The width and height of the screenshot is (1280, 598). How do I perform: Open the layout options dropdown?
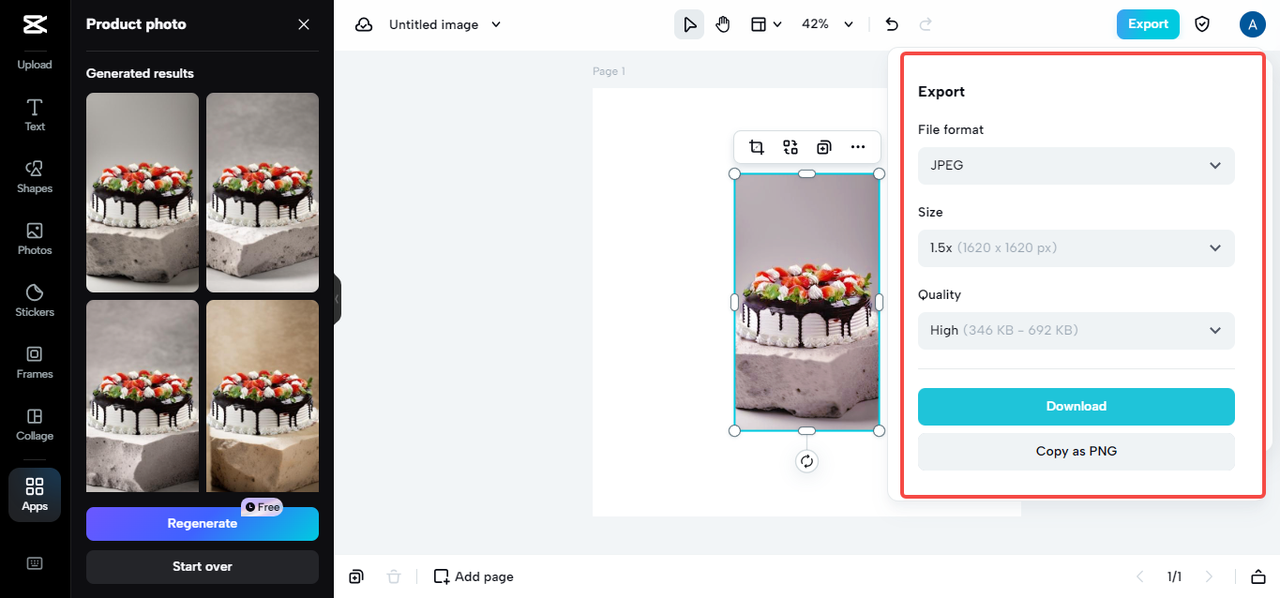[767, 24]
